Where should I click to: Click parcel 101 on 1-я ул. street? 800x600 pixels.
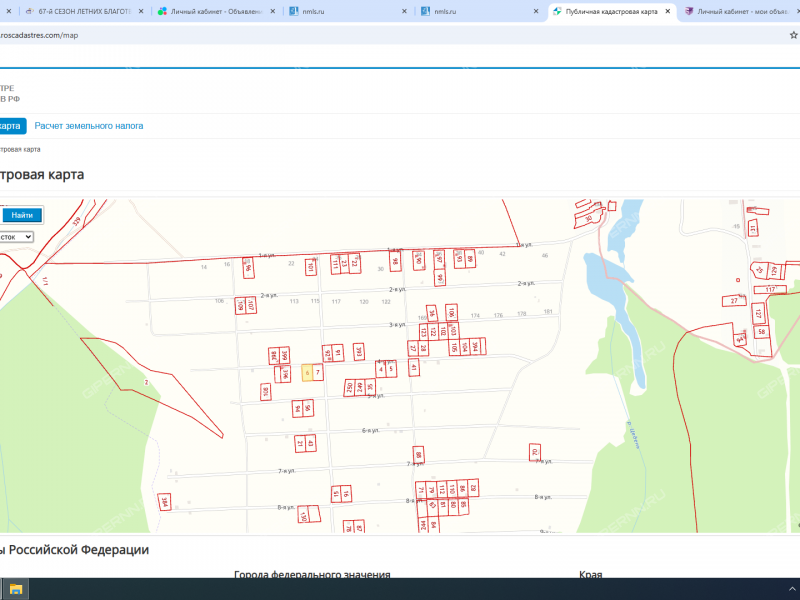click(311, 267)
